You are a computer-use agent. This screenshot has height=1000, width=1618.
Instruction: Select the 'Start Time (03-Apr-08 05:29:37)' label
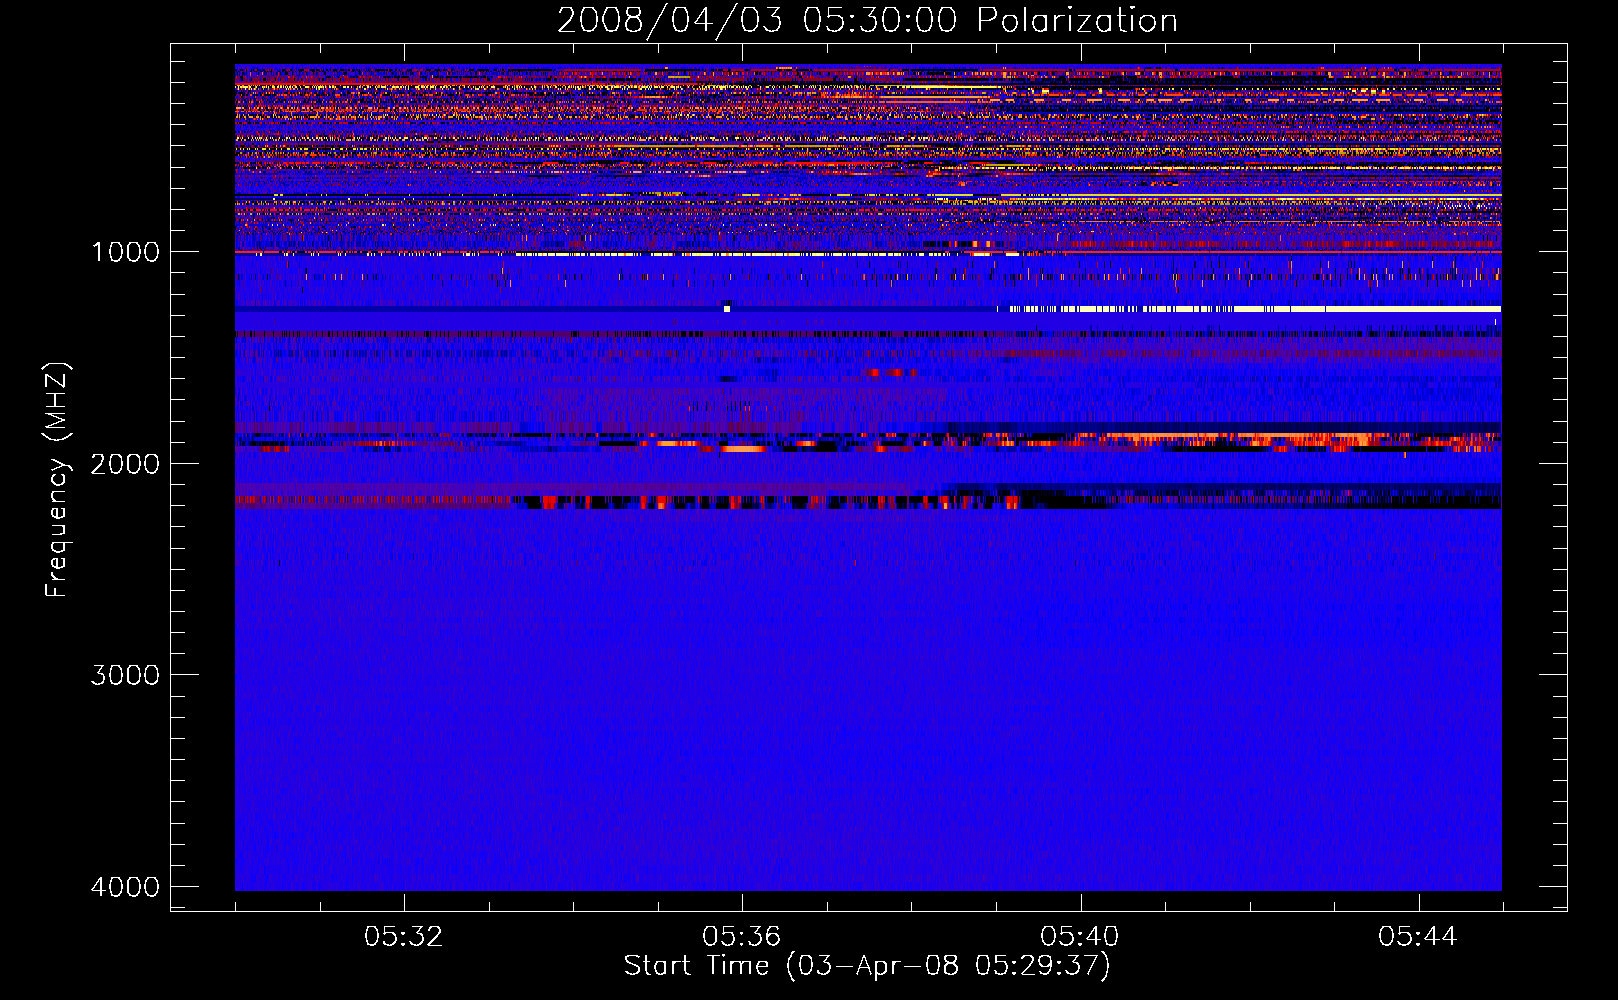click(x=867, y=966)
